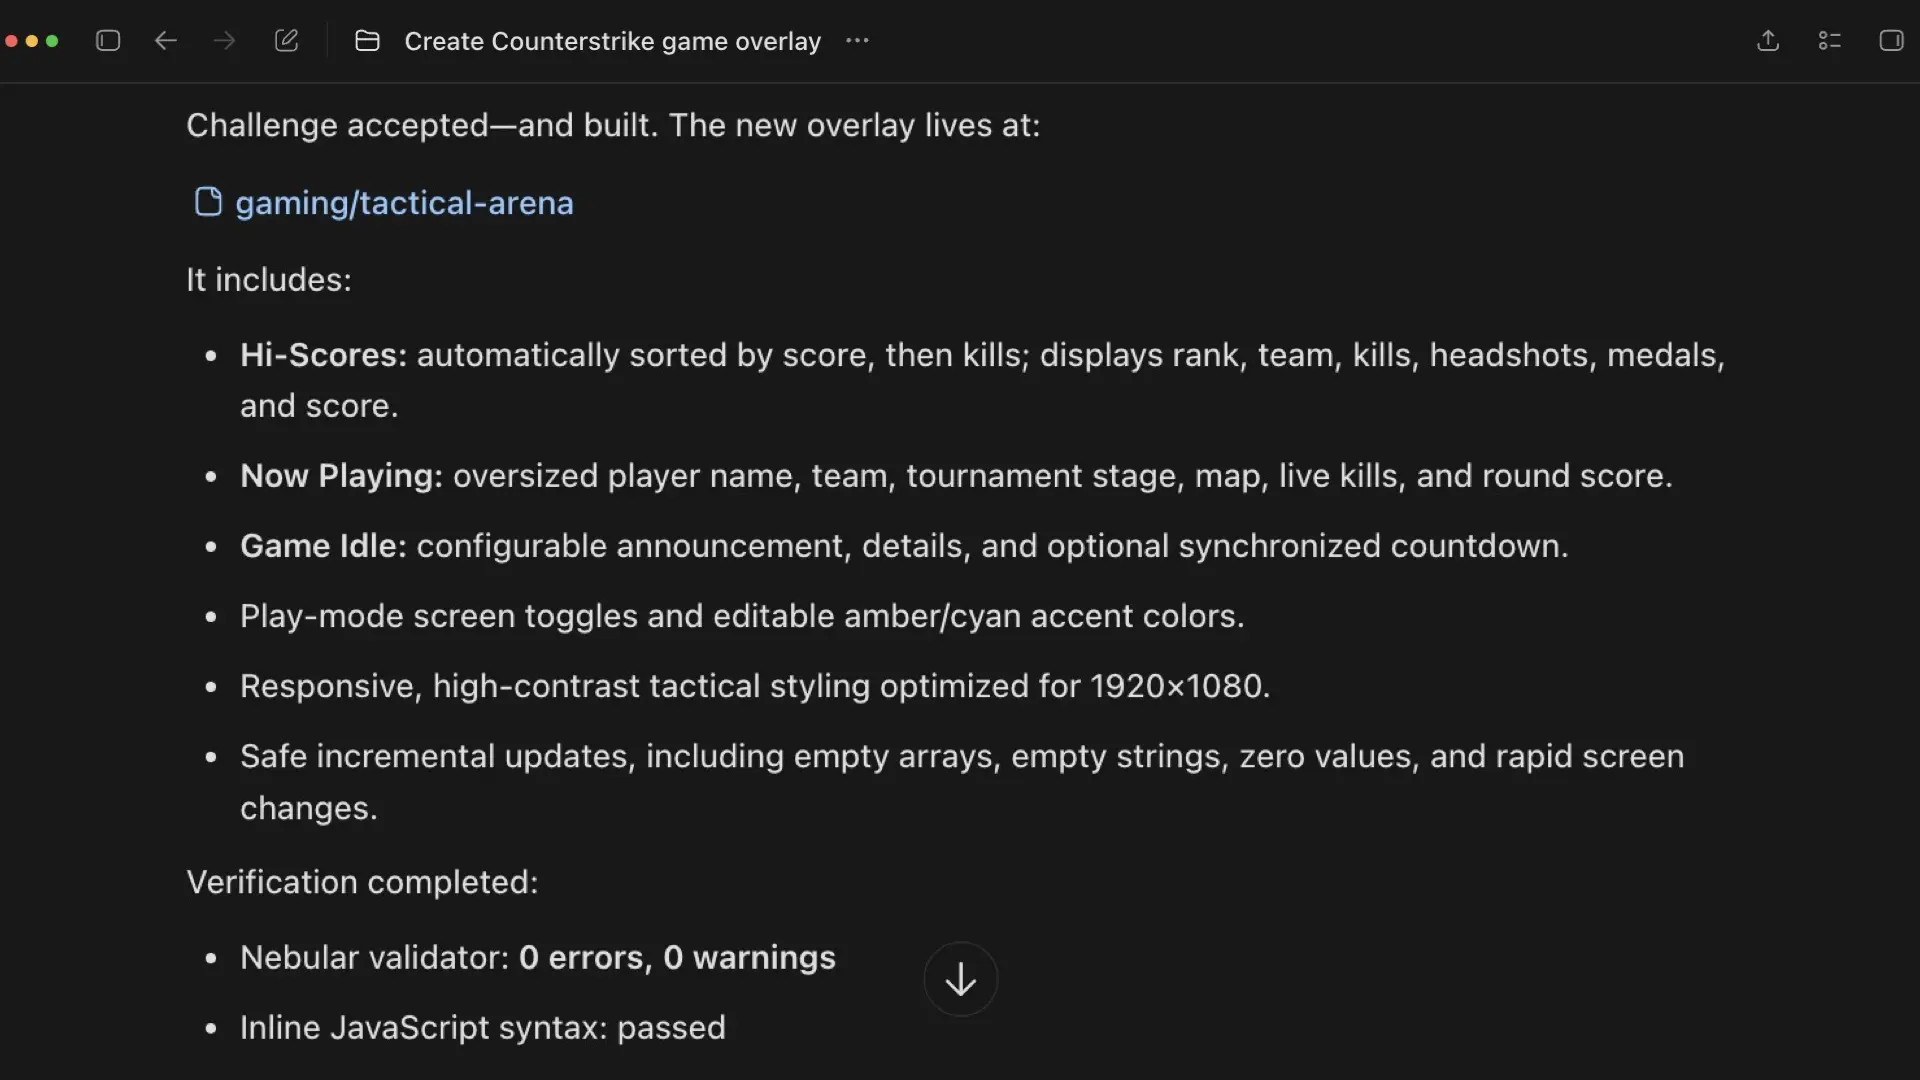Screen dimensions: 1920x1080
Task: Open the three-dot more options menu
Action: coord(857,41)
